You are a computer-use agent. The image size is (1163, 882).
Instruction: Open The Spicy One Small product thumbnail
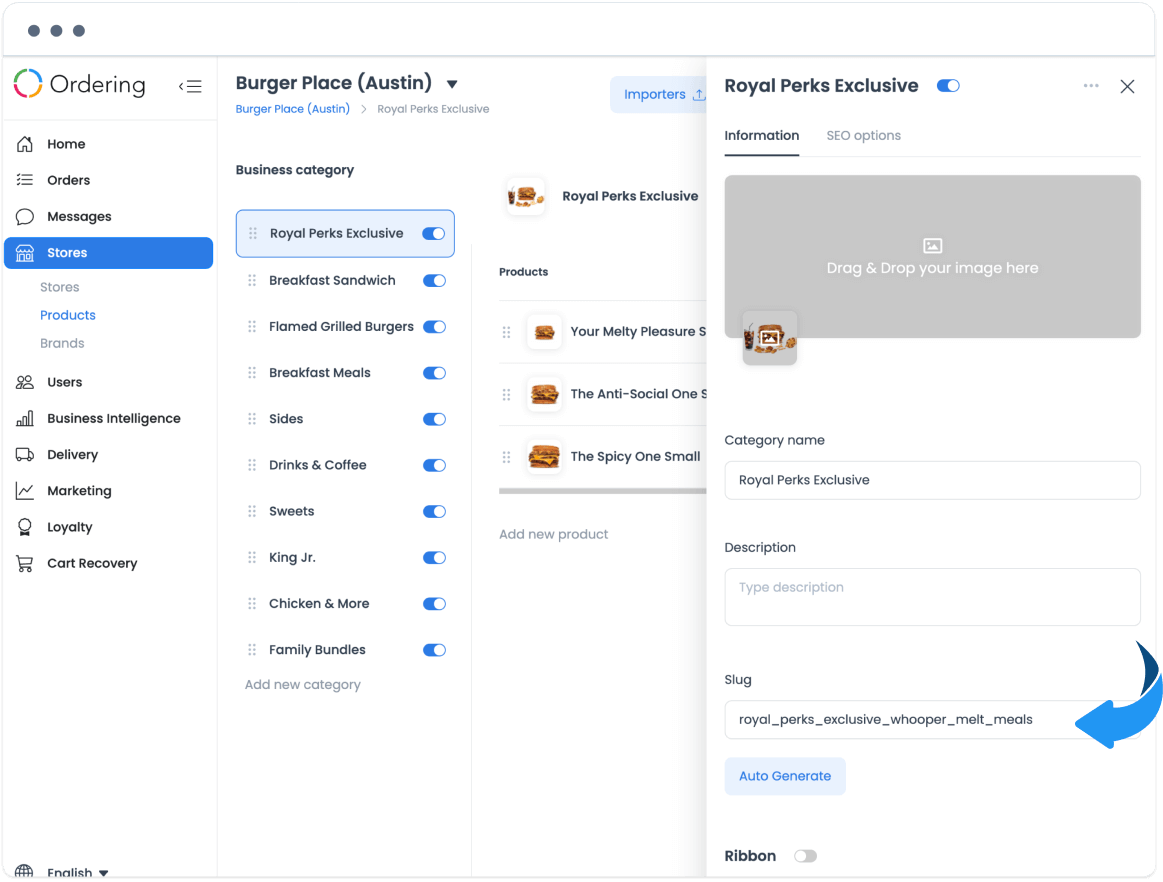click(544, 457)
